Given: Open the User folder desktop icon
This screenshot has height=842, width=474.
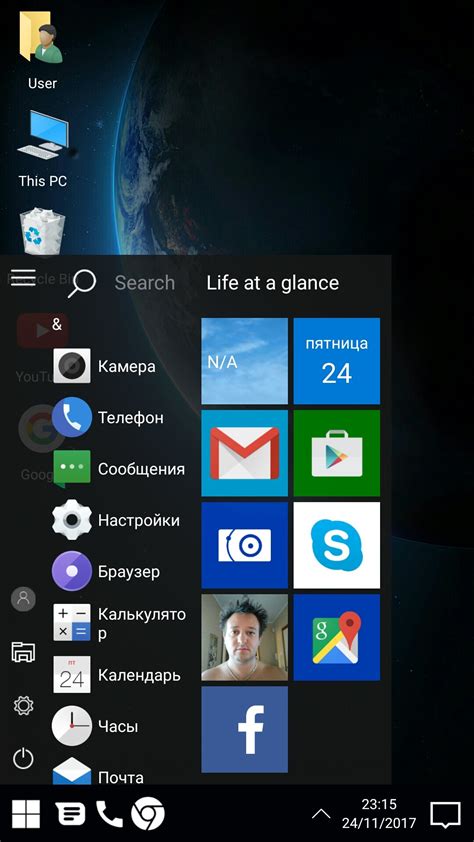Looking at the screenshot, I should coord(42,38).
